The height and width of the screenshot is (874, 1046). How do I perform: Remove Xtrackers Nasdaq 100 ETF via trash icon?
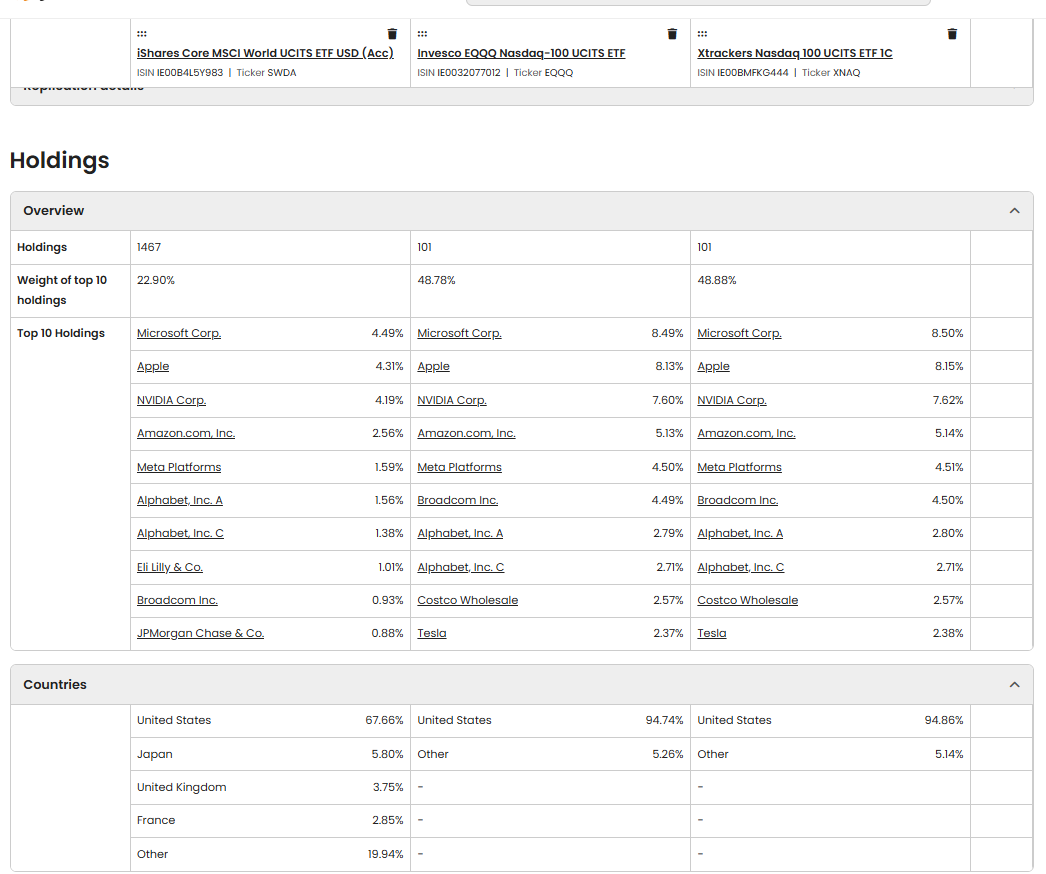click(953, 34)
